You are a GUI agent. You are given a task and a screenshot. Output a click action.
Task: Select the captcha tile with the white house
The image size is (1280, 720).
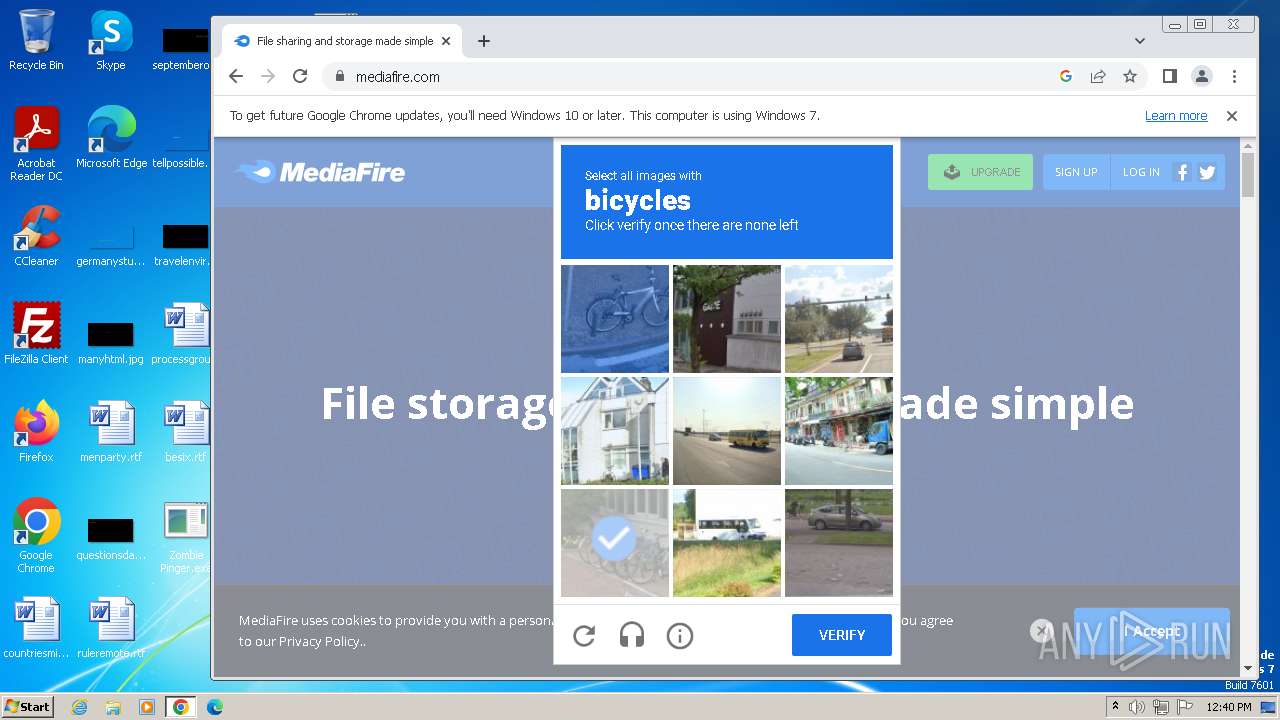(x=615, y=431)
